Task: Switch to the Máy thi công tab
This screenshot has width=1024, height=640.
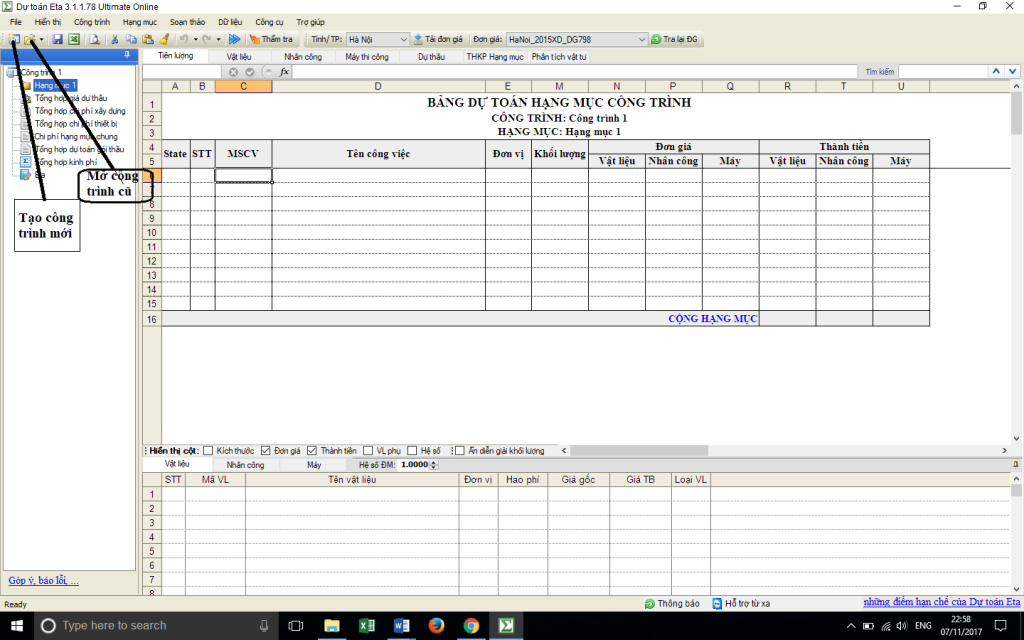Action: [x=367, y=57]
